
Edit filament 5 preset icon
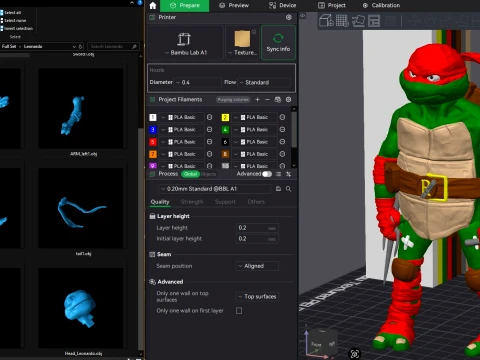click(x=209, y=142)
